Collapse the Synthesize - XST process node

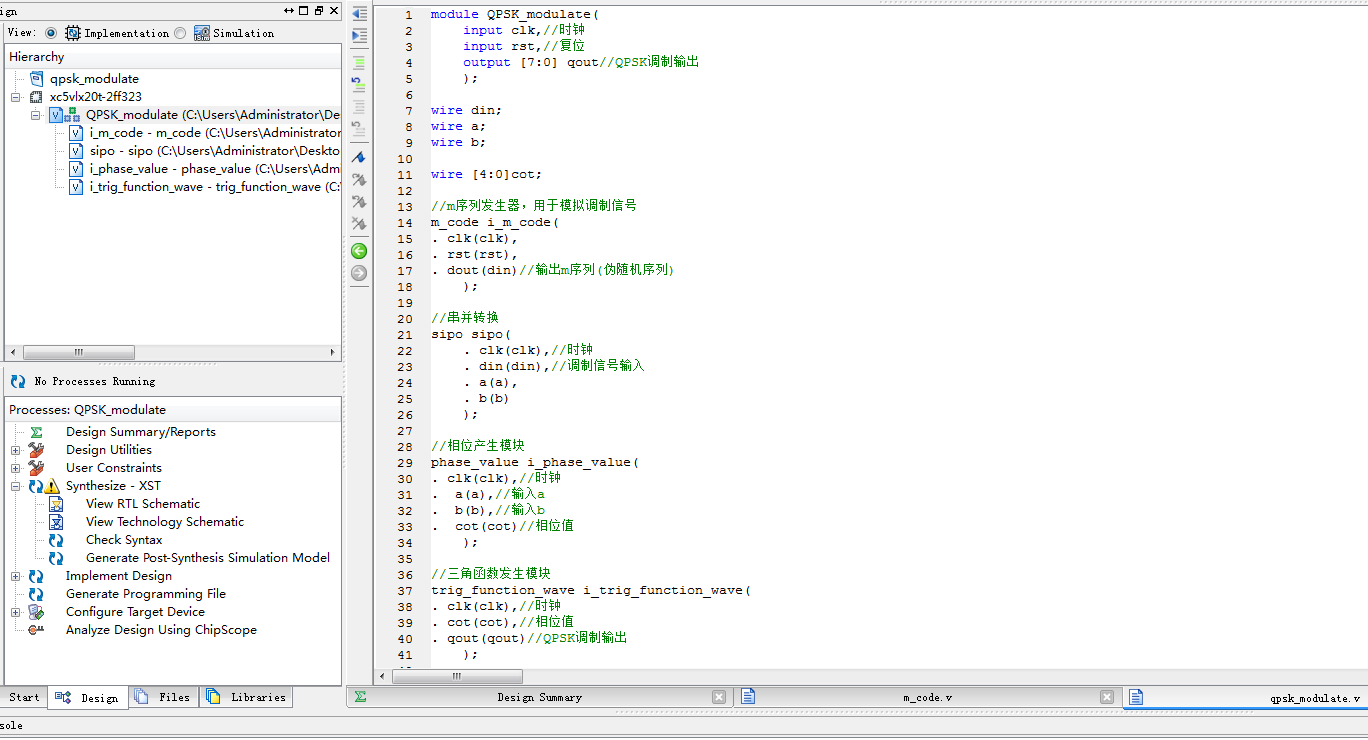tap(14, 486)
